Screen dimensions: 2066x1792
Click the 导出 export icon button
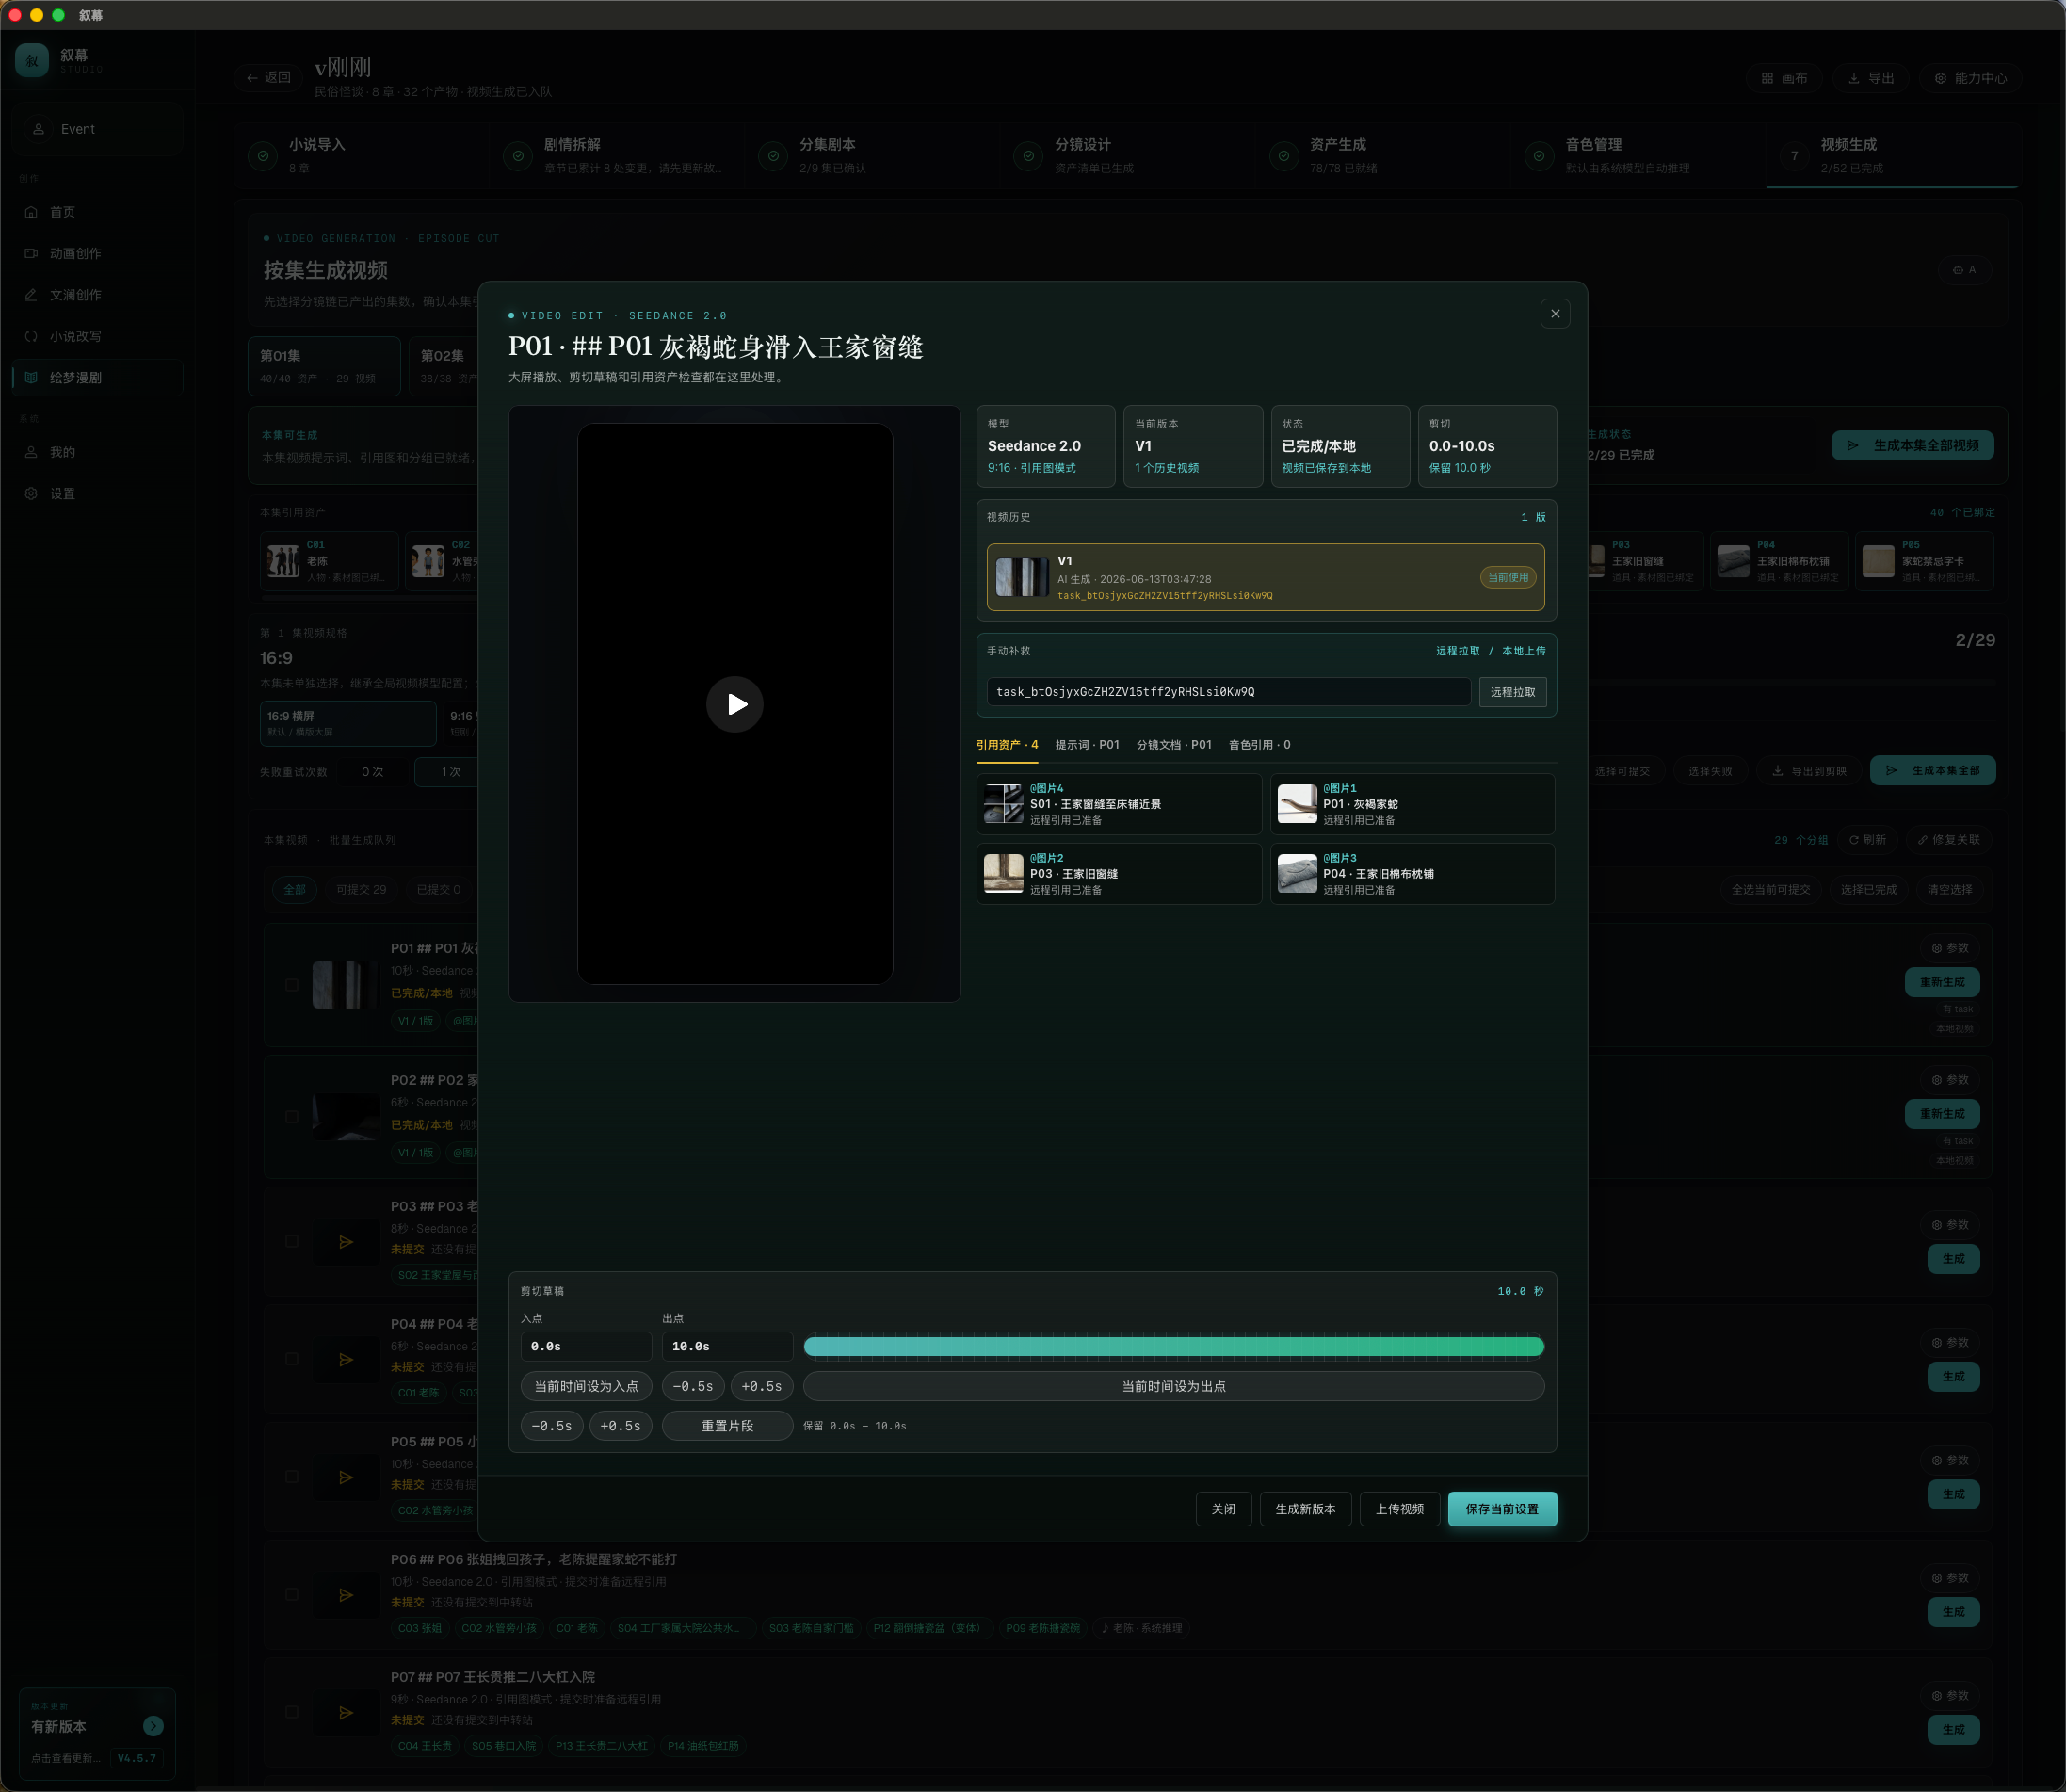1870,78
